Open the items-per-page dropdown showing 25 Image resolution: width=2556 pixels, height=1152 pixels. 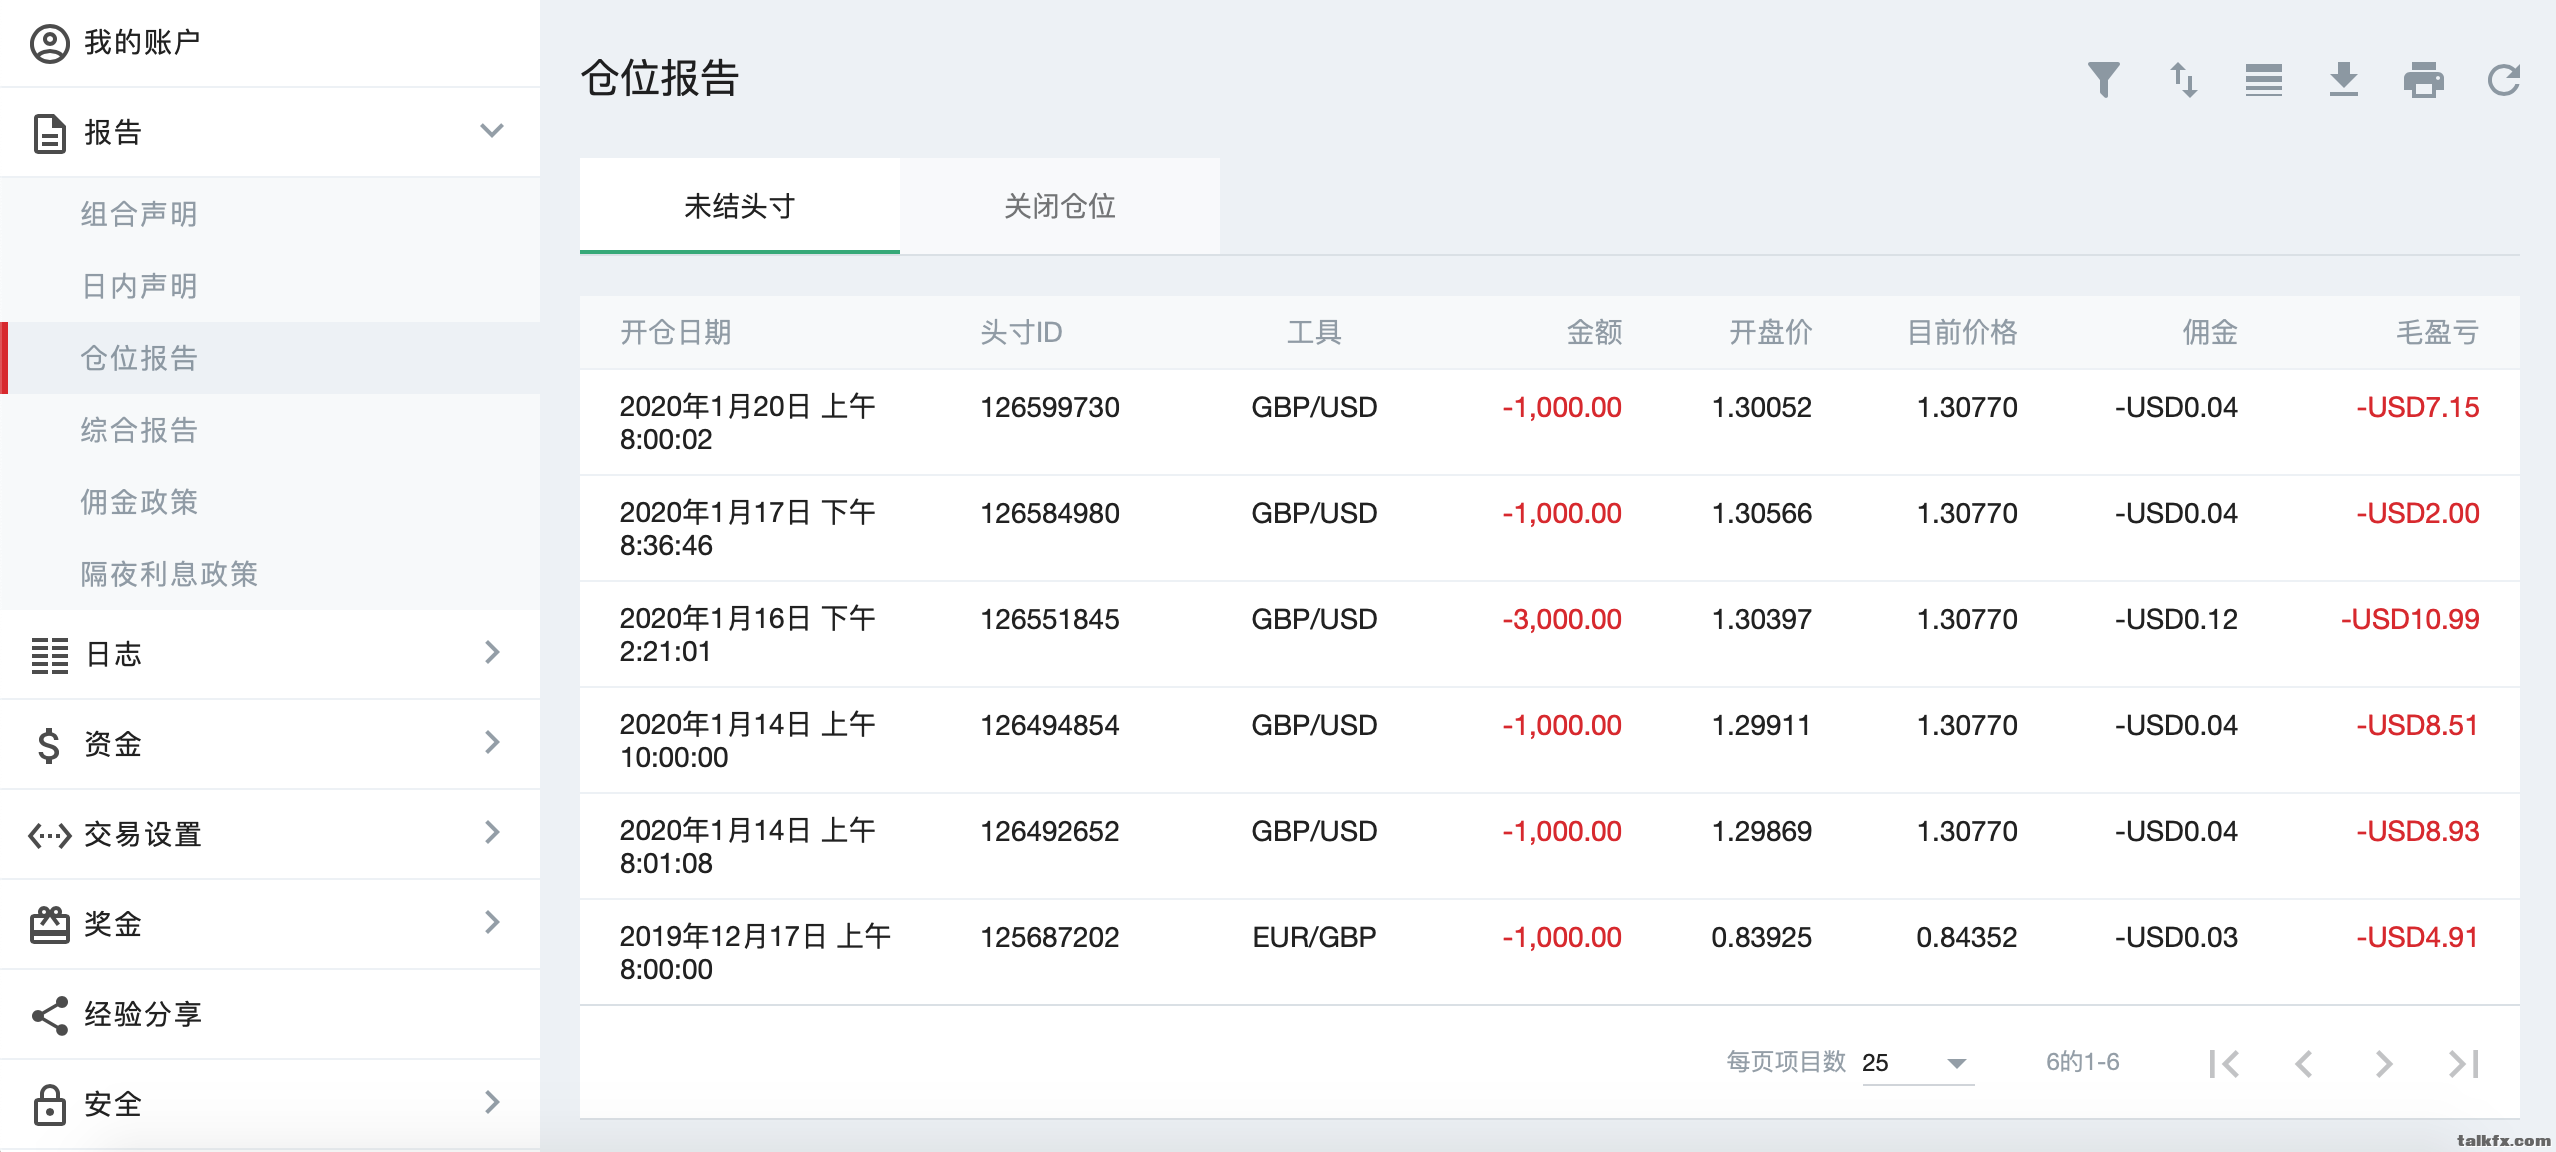[1917, 1063]
